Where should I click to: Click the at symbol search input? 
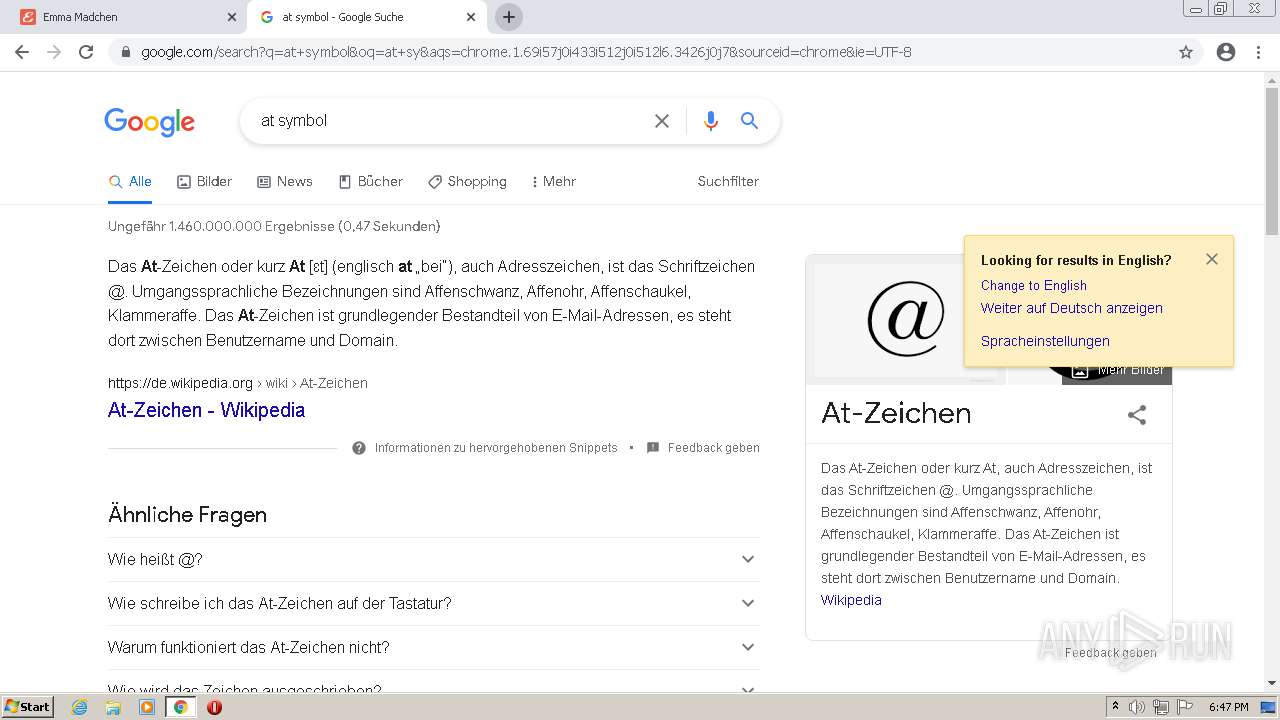pos(450,121)
